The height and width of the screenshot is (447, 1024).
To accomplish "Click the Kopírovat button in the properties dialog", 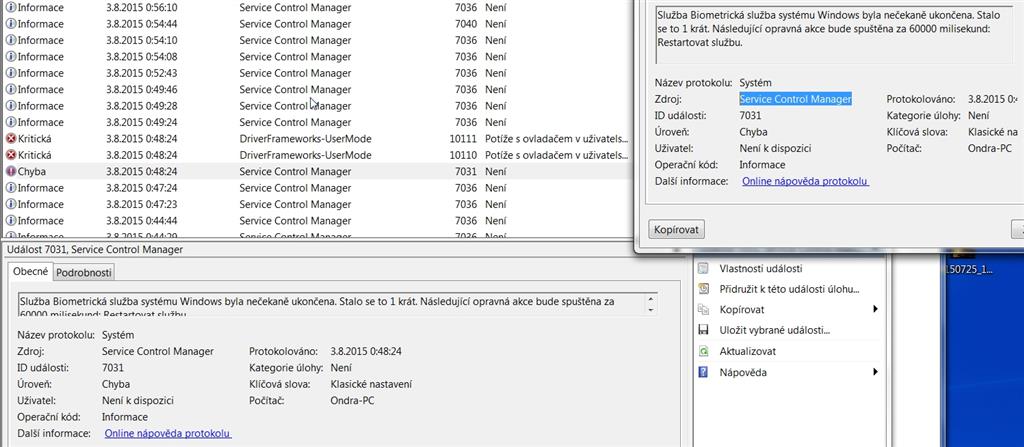I will (677, 229).
